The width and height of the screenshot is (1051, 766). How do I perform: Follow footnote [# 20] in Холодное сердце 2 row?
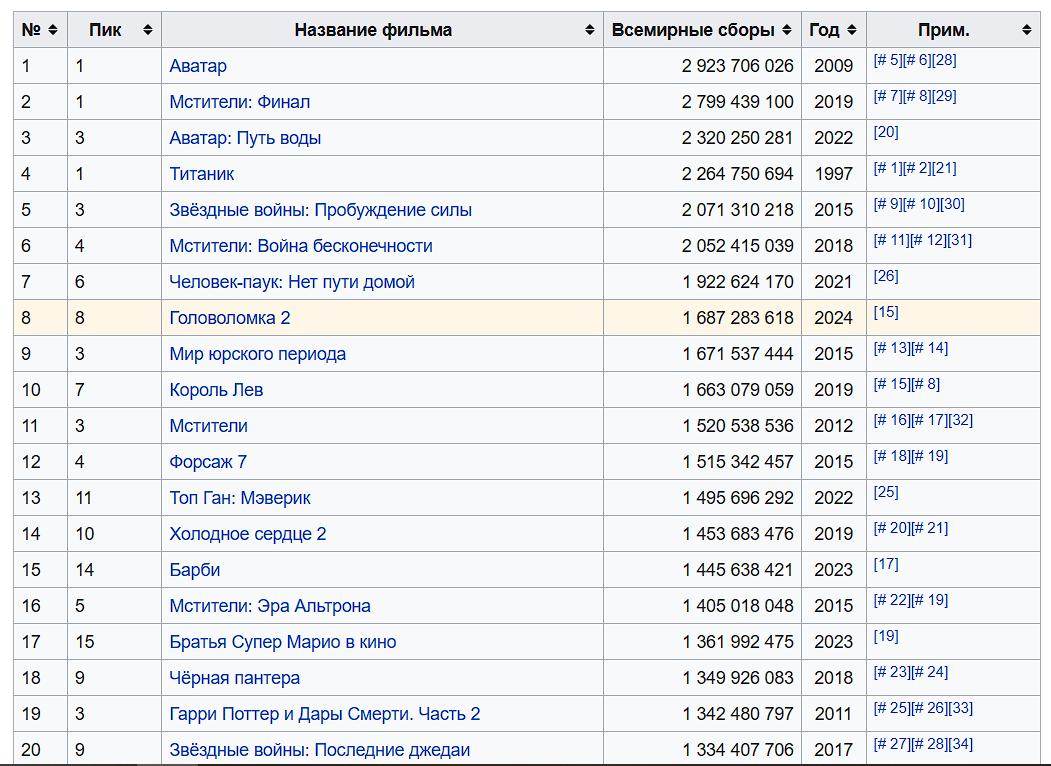click(x=892, y=529)
